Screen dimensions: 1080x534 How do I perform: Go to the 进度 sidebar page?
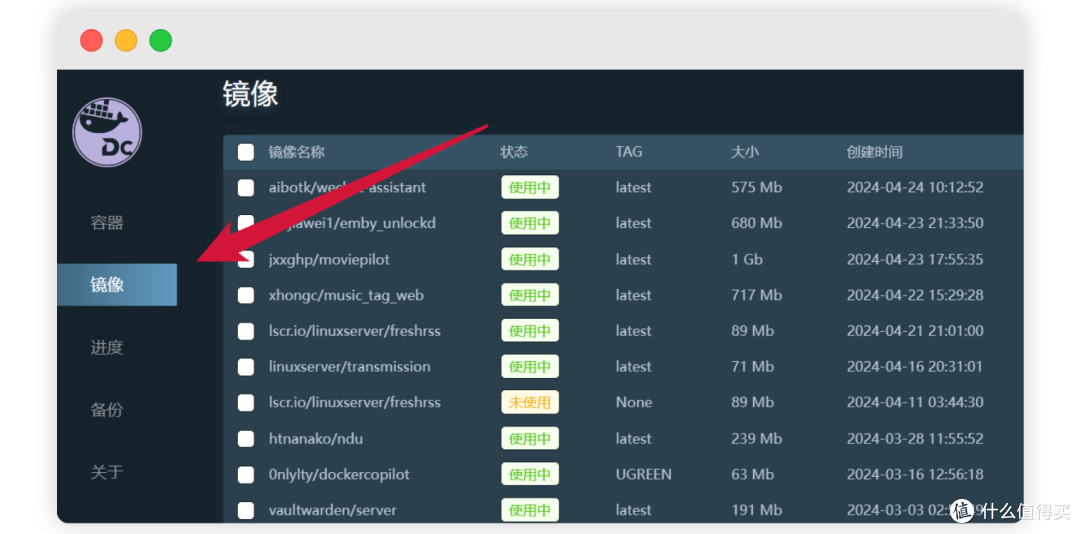tap(107, 347)
